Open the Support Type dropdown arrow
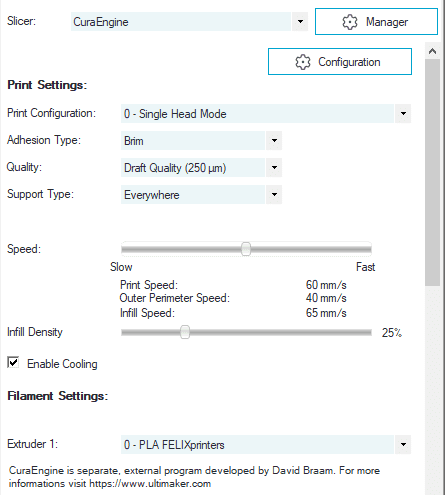The width and height of the screenshot is (445, 495). click(x=274, y=195)
